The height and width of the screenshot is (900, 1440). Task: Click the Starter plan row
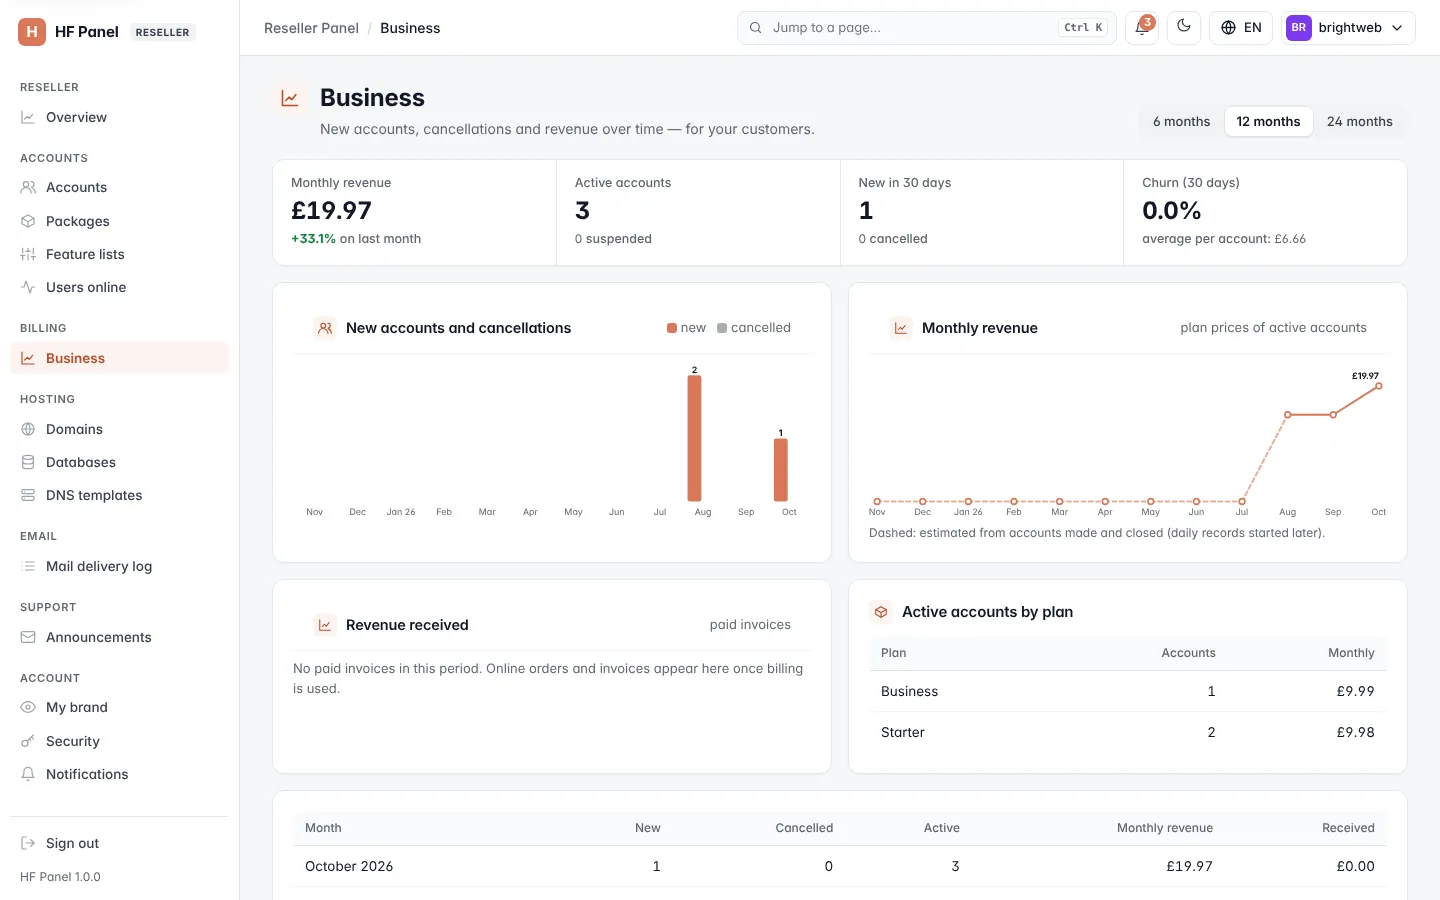[1128, 732]
